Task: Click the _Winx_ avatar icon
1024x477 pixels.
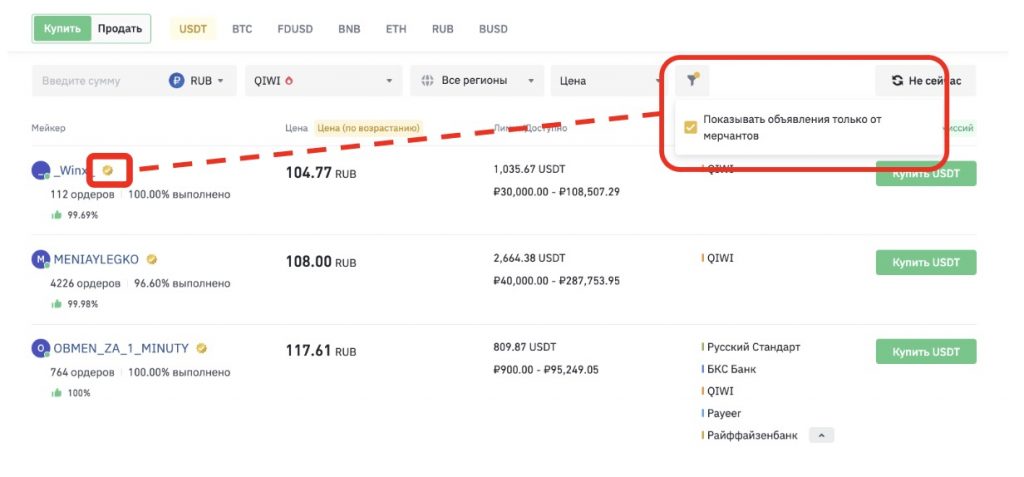Action: pos(40,171)
